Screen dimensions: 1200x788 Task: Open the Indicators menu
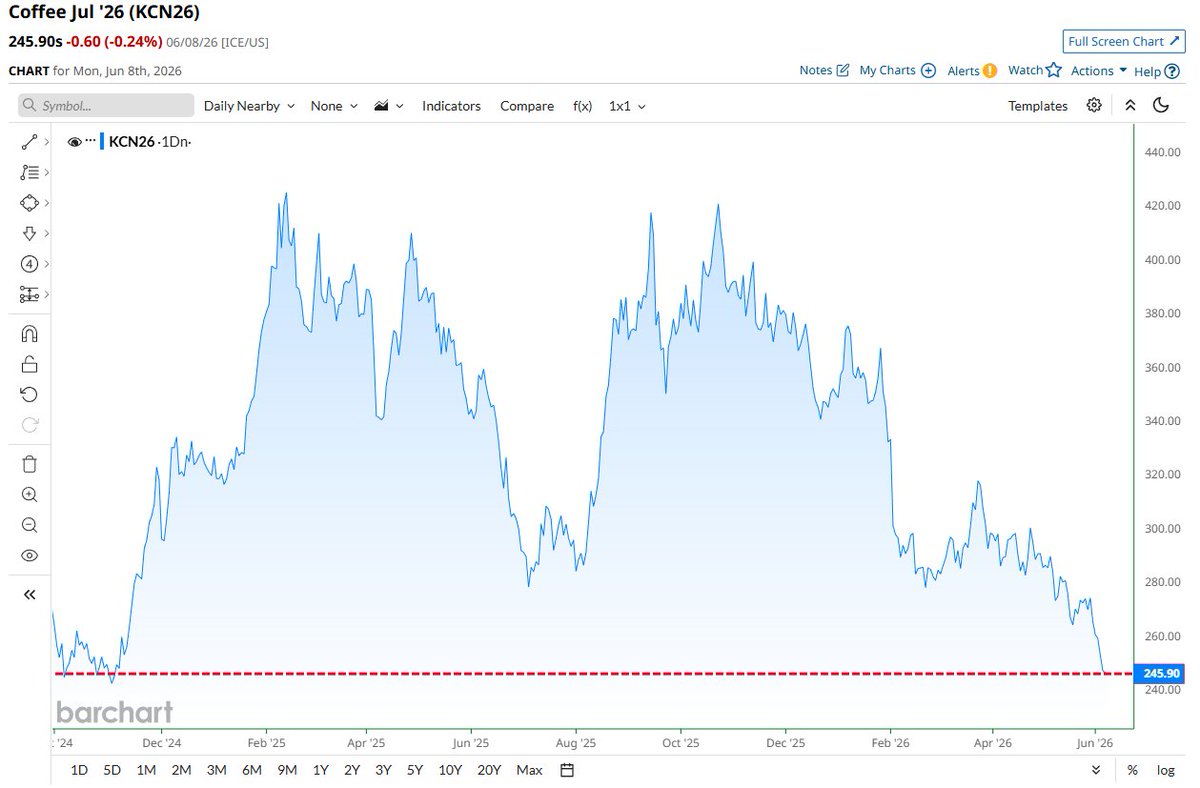(451, 106)
